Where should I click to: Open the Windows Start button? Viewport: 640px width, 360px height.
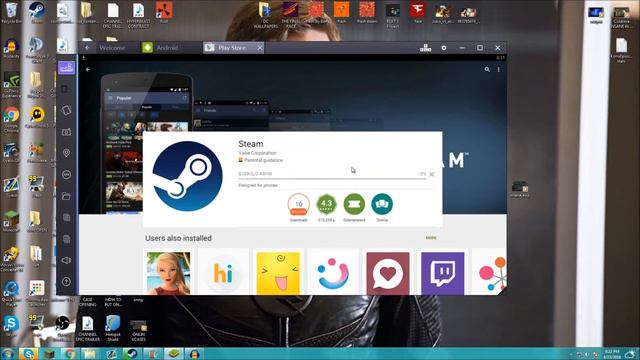[7, 354]
